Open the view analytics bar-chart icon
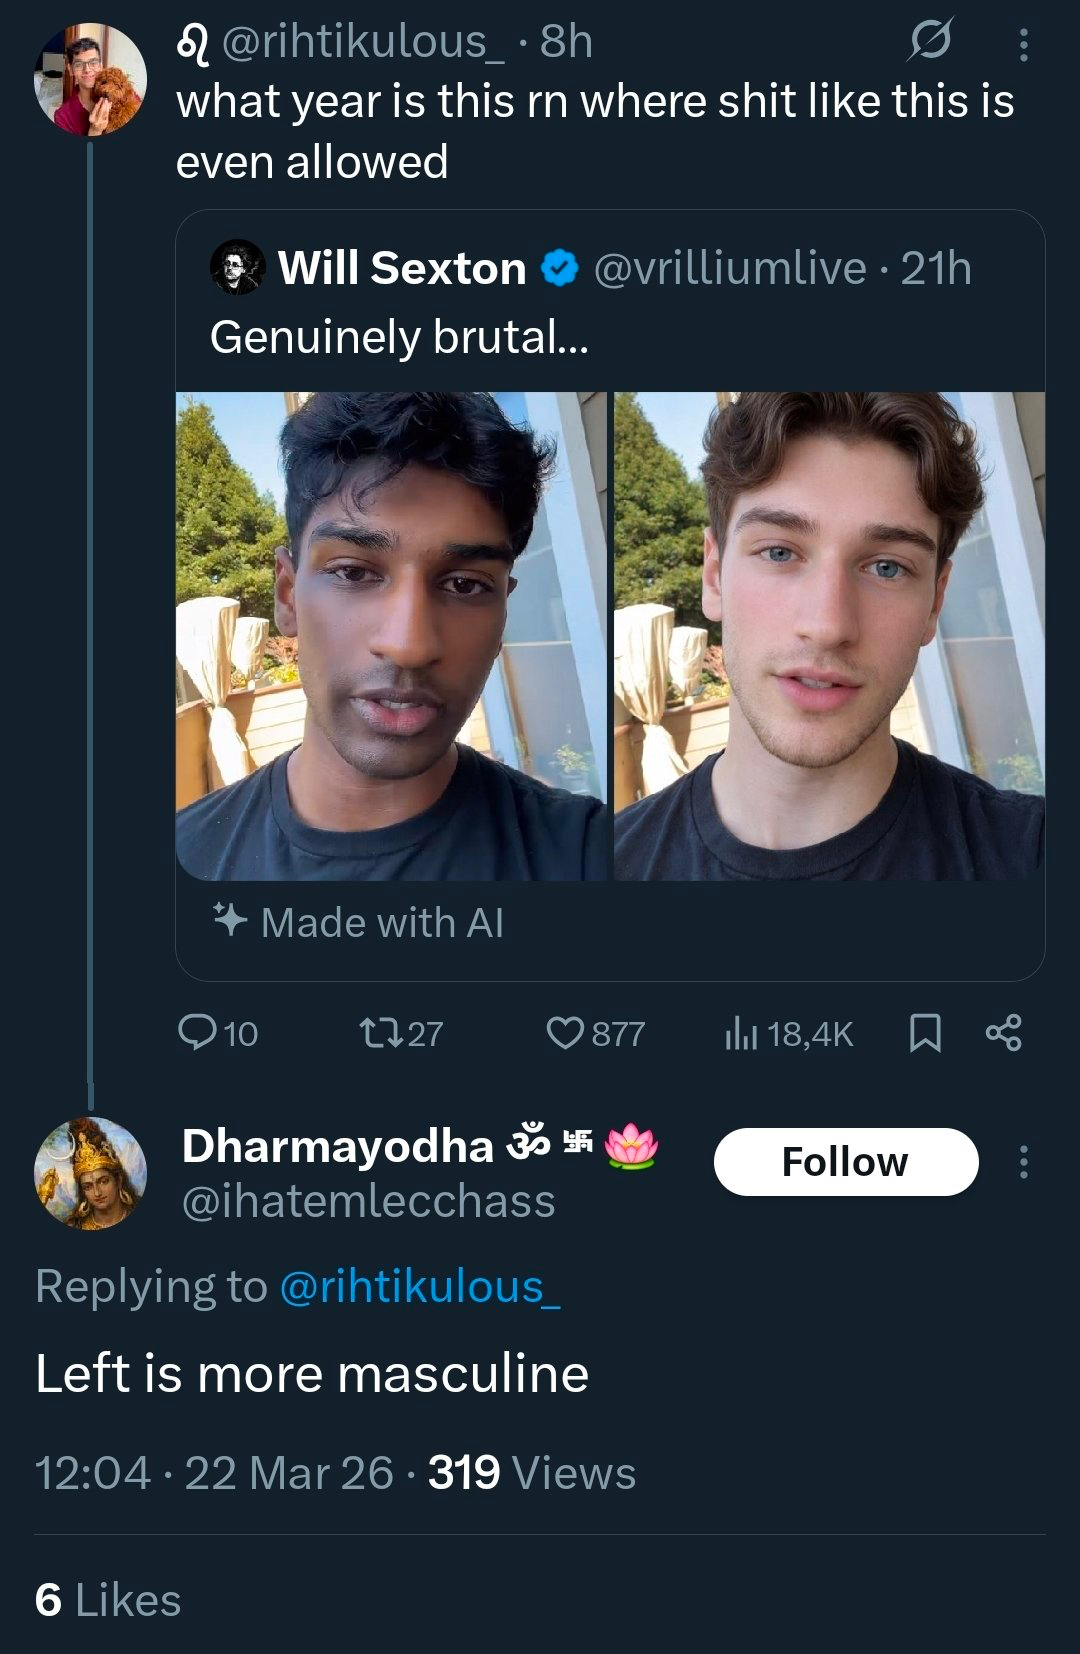Image resolution: width=1080 pixels, height=1654 pixels. coord(741,1032)
